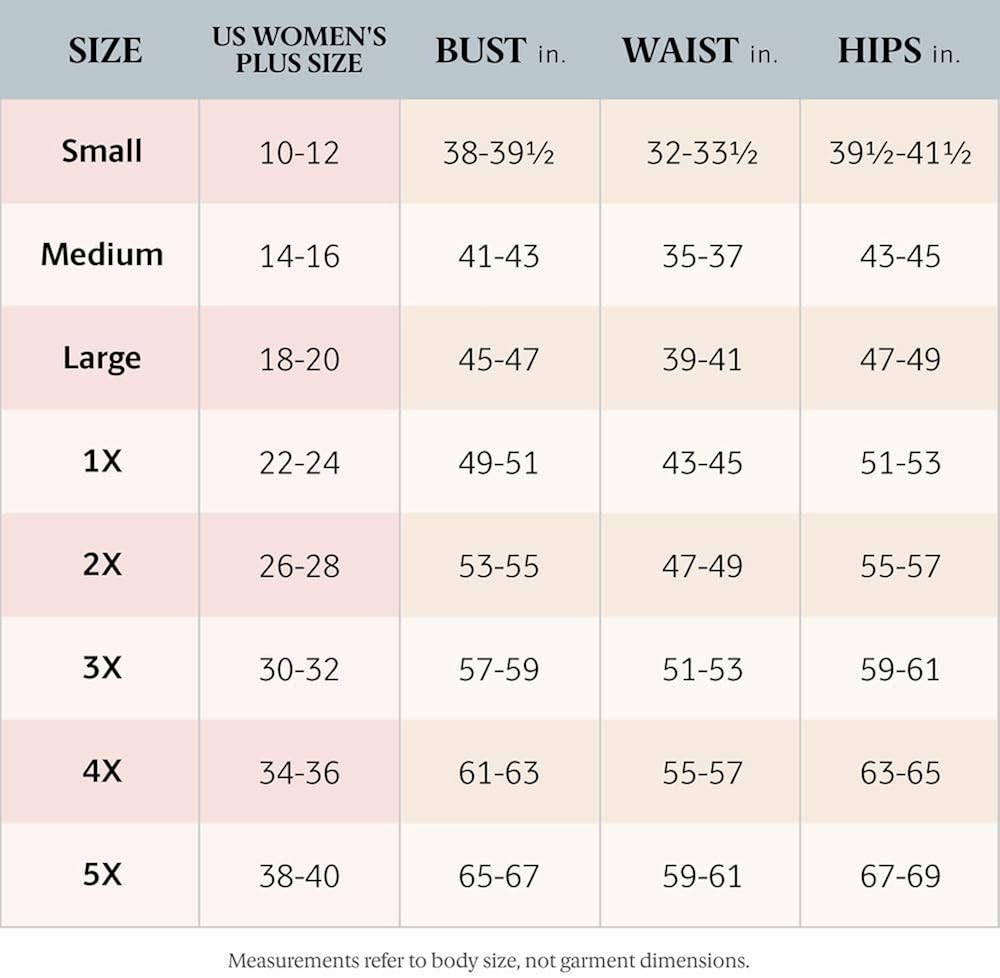
Task: Click the WAIST in. column header
Action: [x=700, y=51]
